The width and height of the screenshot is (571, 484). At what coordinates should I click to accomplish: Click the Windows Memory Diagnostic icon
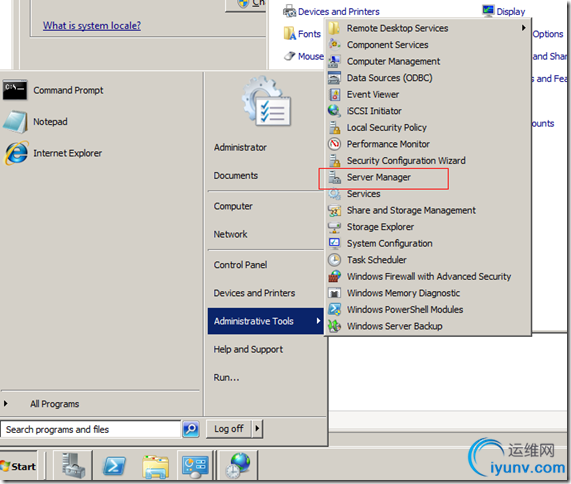(x=334, y=293)
